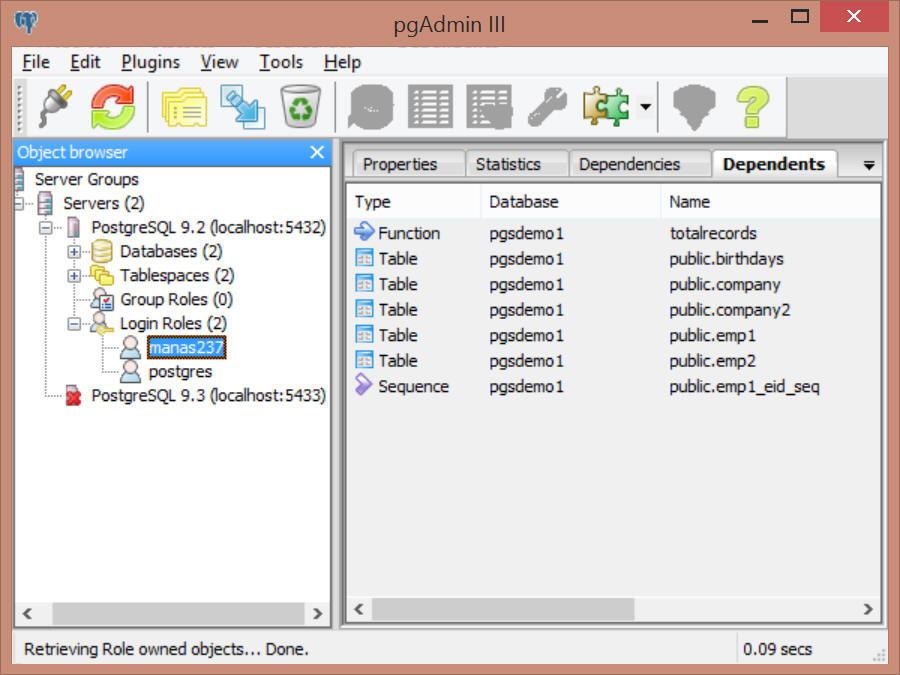Image resolution: width=900 pixels, height=675 pixels.
Task: Select the public.emp2 table row
Action: [613, 361]
